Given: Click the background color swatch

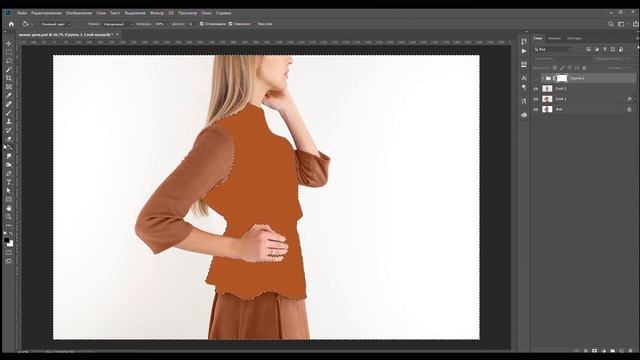Looking at the screenshot, I should pyautogui.click(x=11, y=244).
